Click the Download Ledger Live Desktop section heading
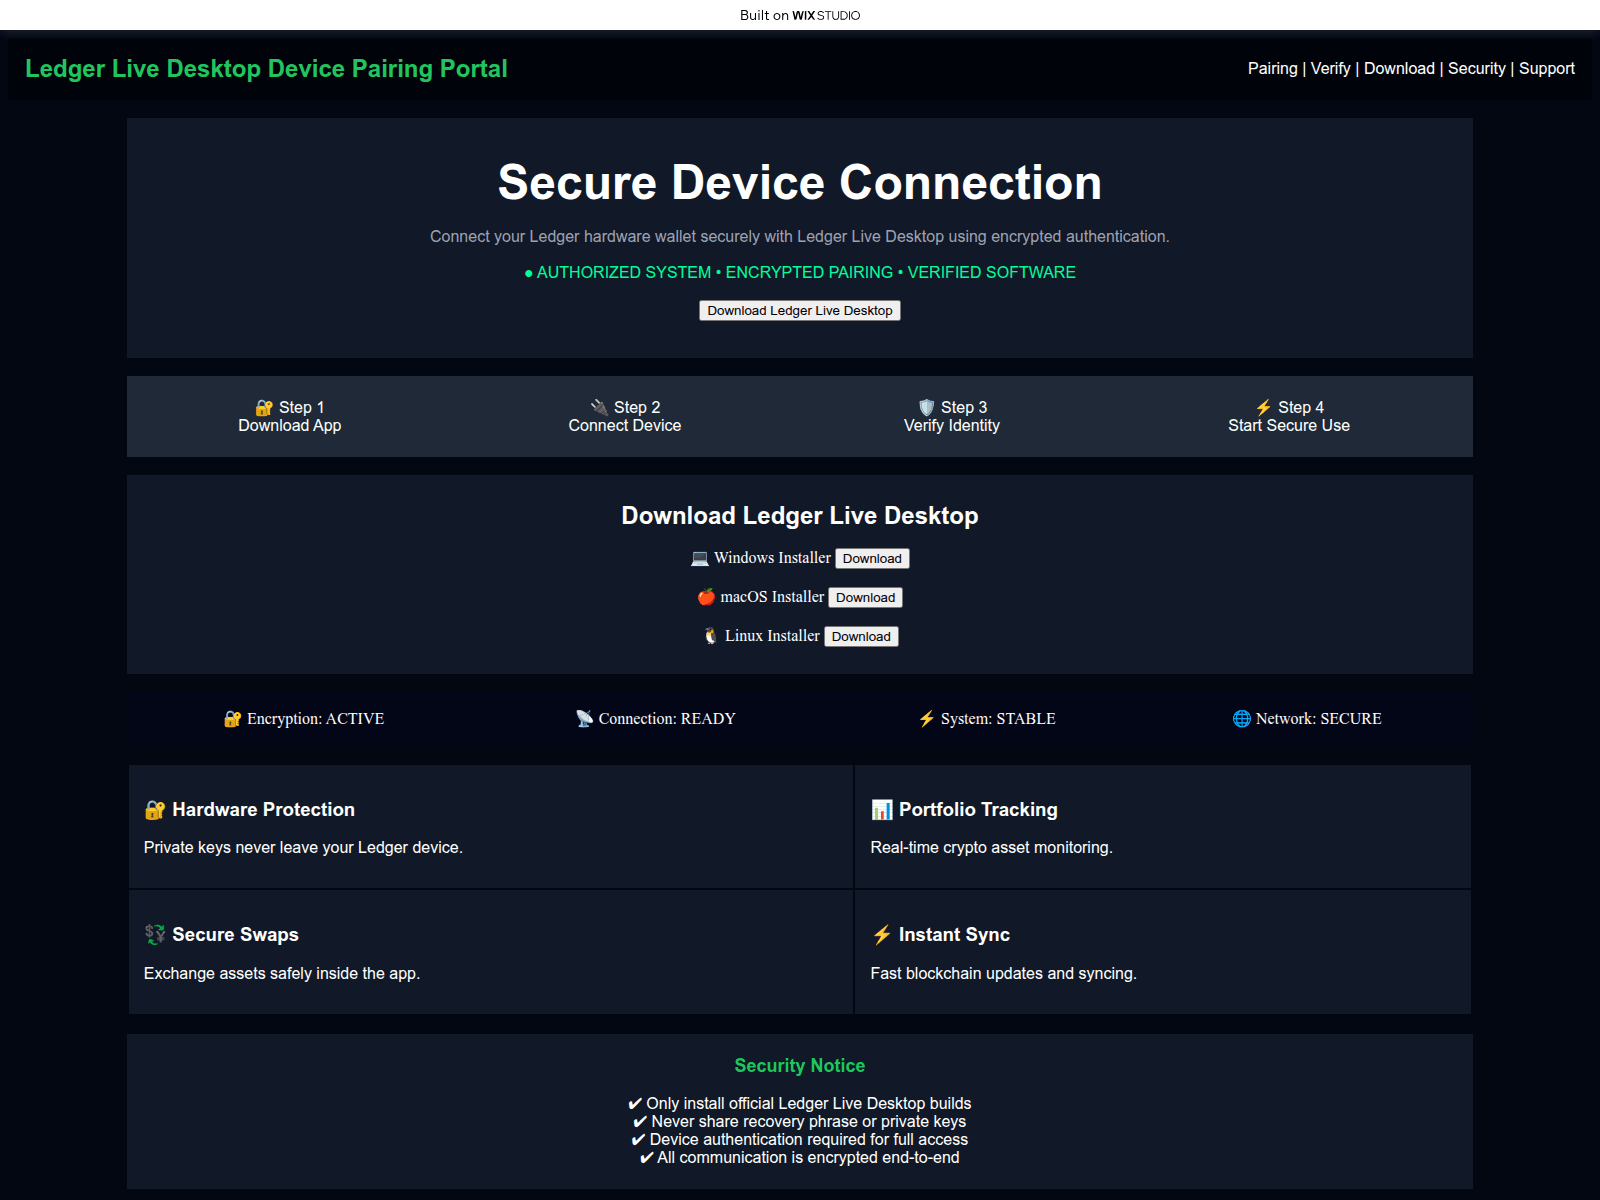 [x=800, y=516]
